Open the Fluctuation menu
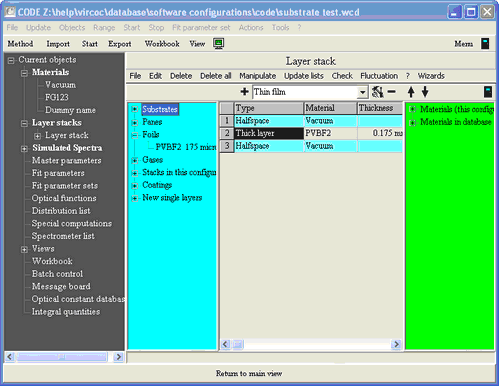Screen dimensions: 499x386 click(x=379, y=76)
